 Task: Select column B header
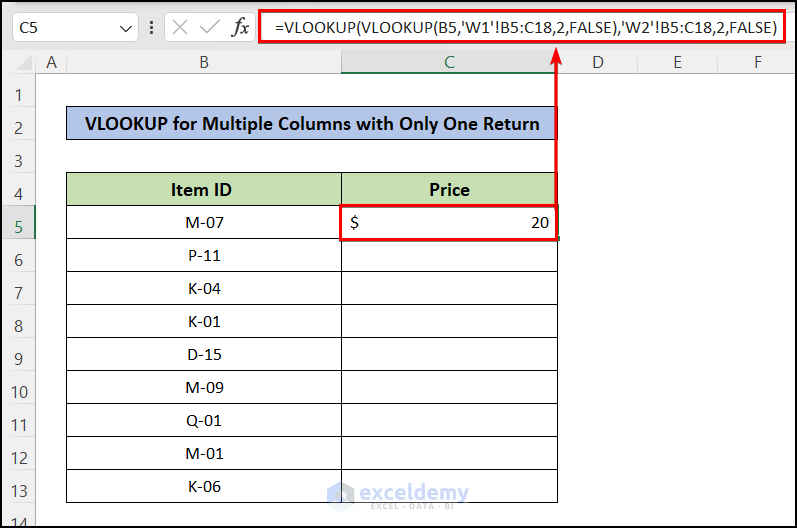coord(204,62)
